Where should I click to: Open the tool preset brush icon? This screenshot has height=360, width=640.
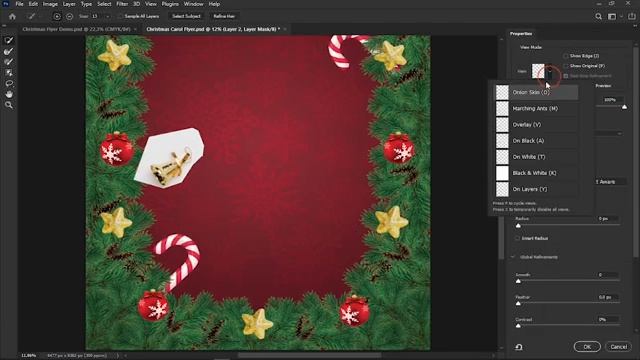click(31, 16)
